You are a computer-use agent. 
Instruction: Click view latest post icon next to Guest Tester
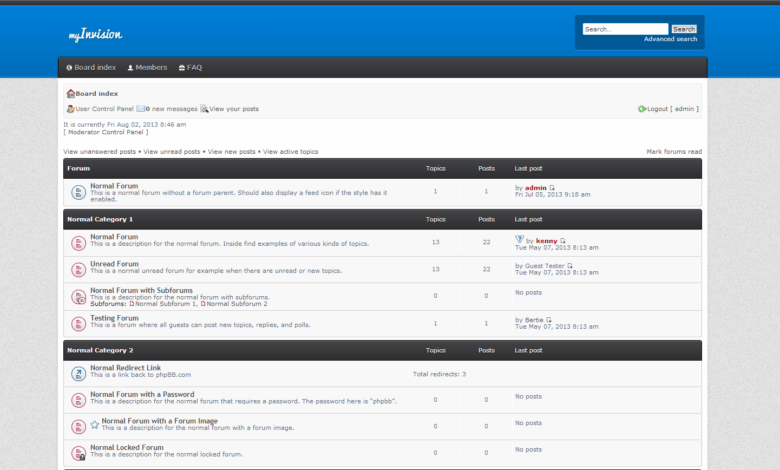pyautogui.click(x=570, y=266)
